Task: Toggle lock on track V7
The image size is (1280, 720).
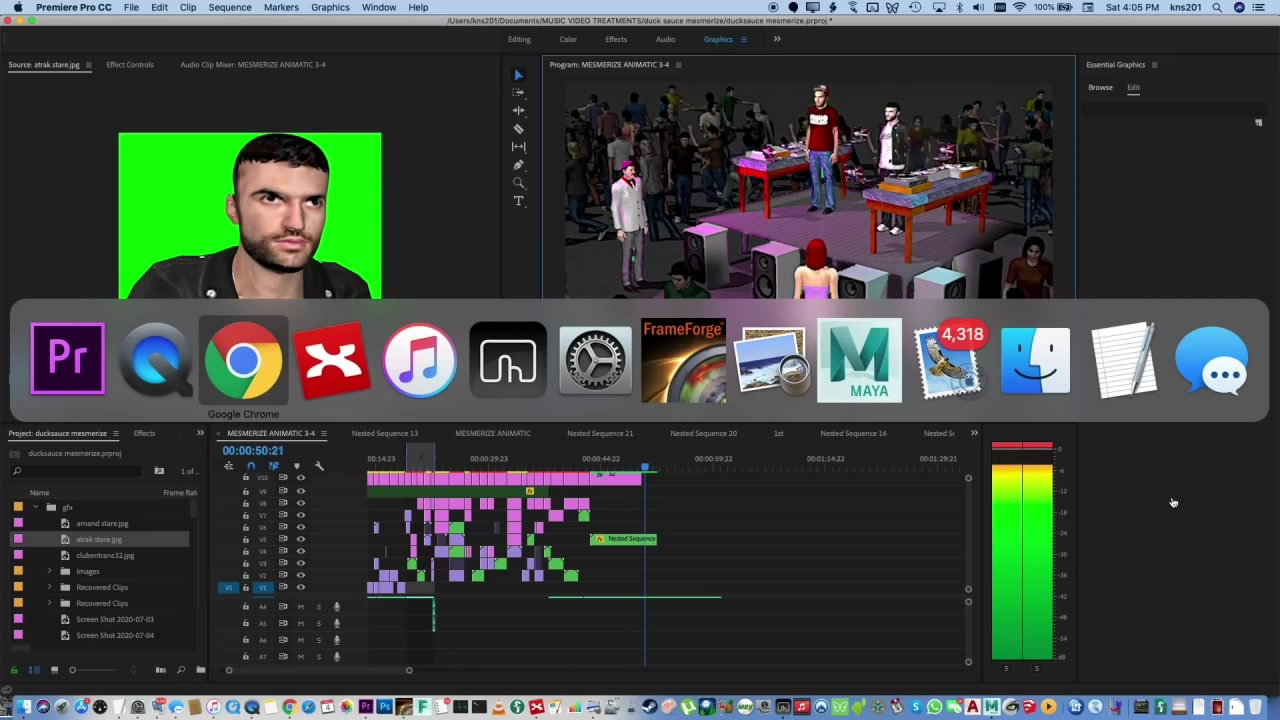Action: point(246,515)
